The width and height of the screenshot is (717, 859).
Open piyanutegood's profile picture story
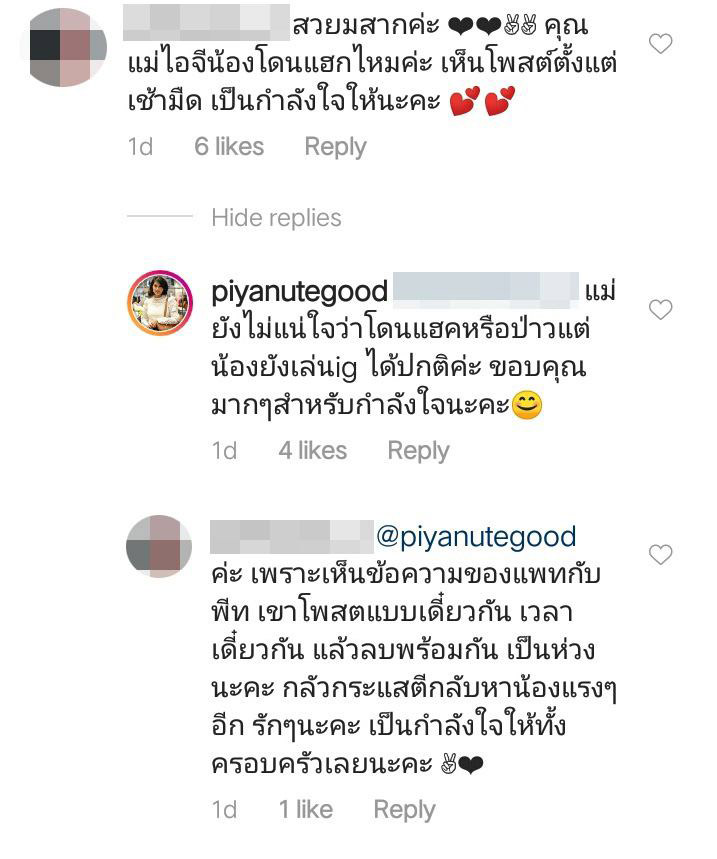coord(160,302)
